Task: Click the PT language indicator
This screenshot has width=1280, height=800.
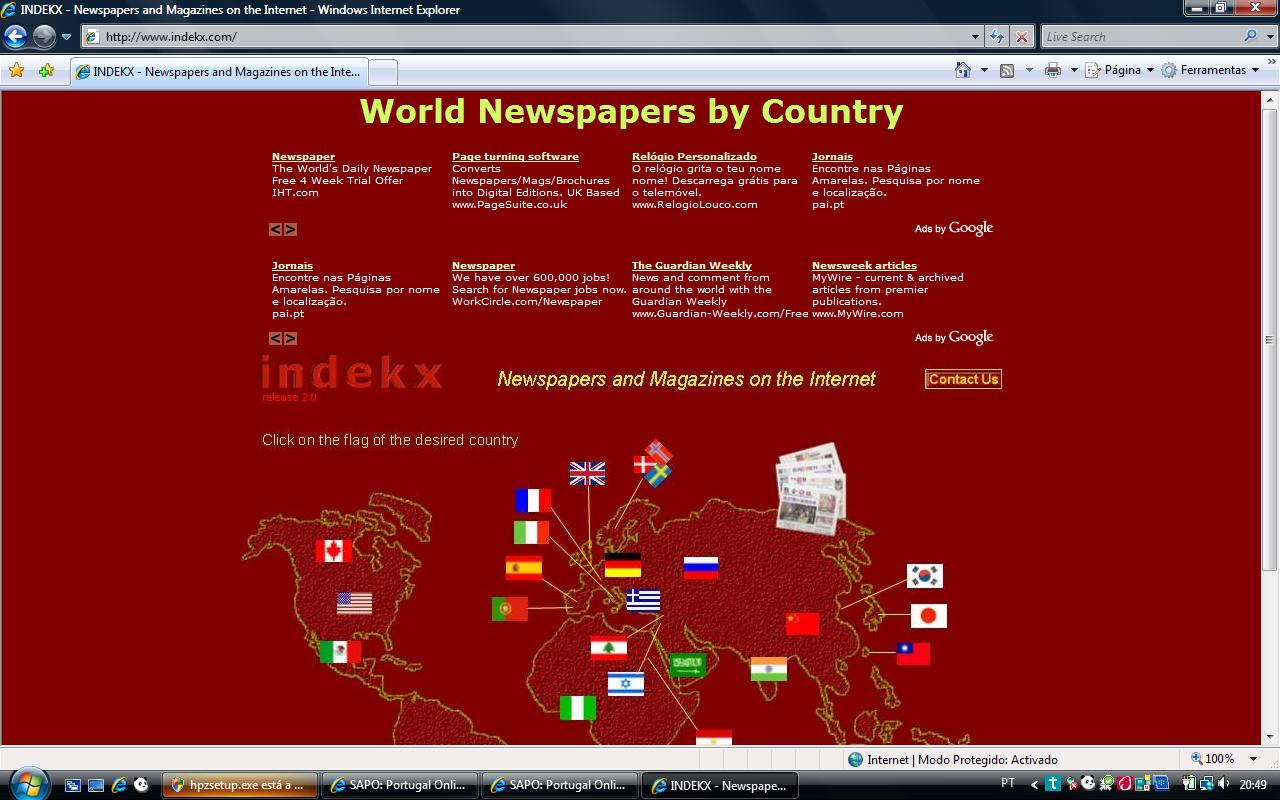Action: click(x=1008, y=783)
